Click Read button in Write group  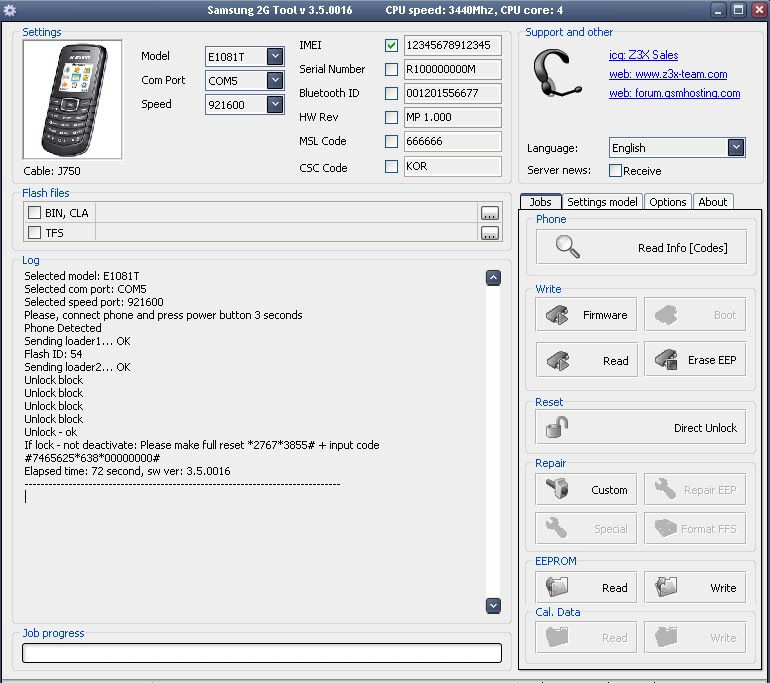point(586,361)
